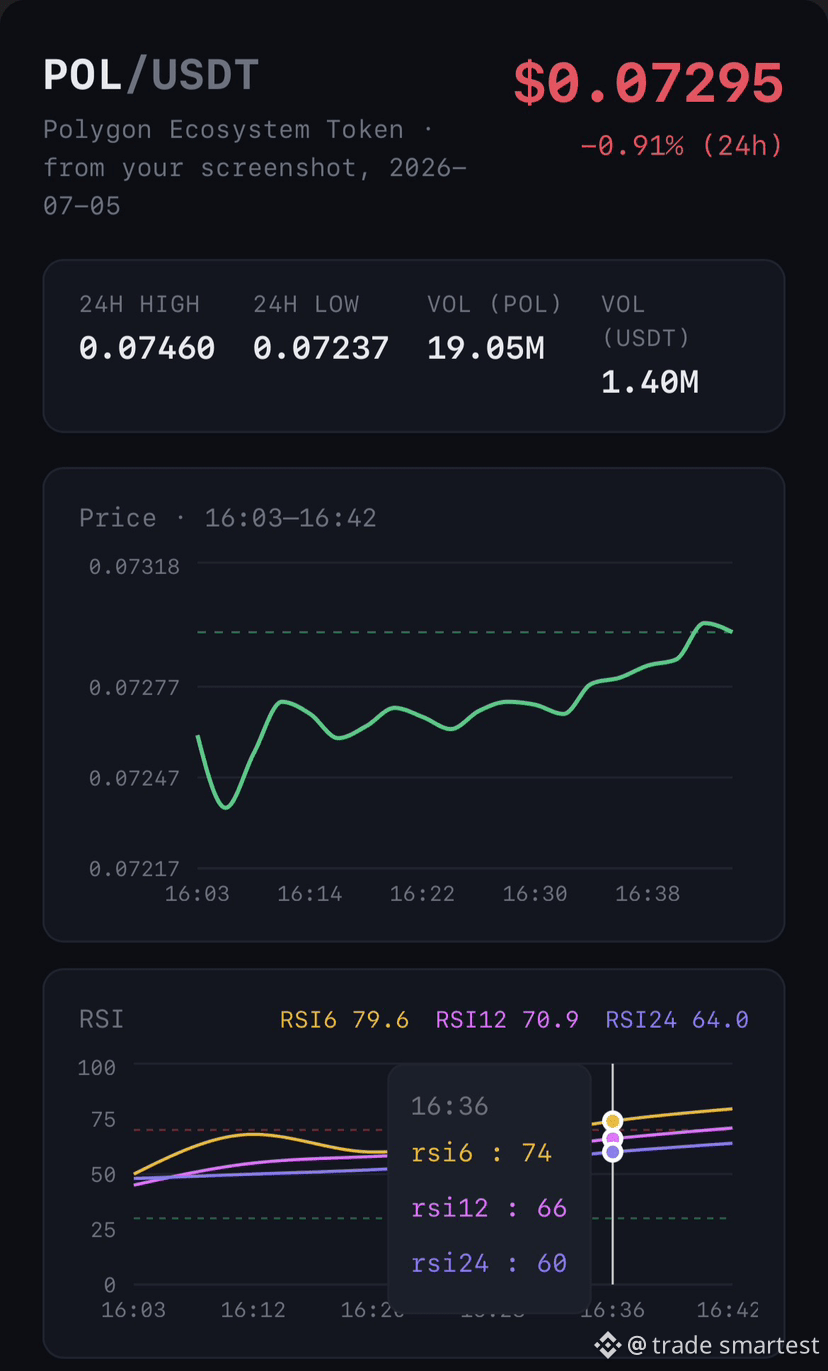Screen dimensions: 828x1371
Task: Select the RSI12 70.9 legend entry
Action: pyautogui.click(x=507, y=1020)
